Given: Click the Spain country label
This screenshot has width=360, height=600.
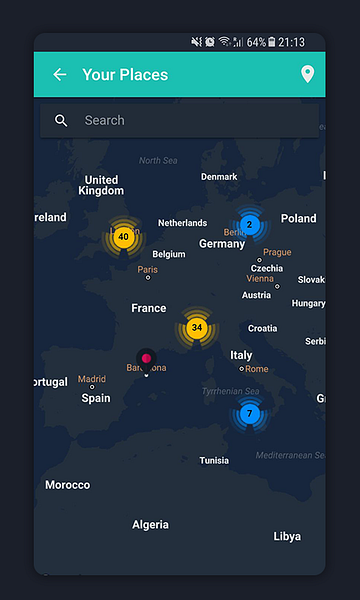Looking at the screenshot, I should [x=96, y=398].
